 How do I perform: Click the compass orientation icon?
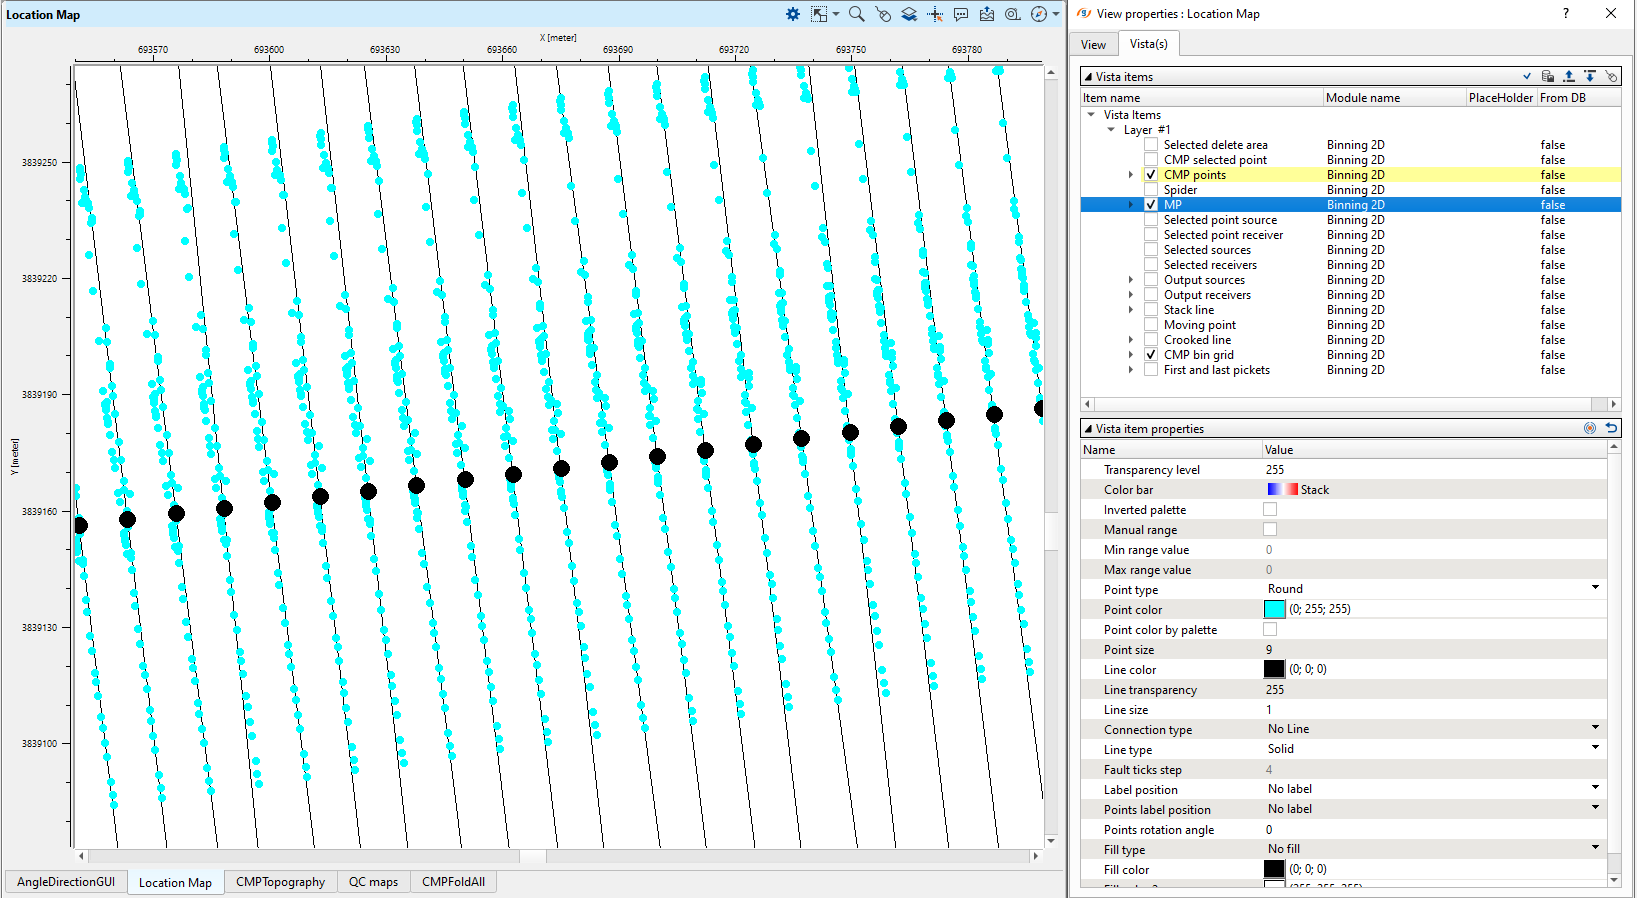pyautogui.click(x=1039, y=14)
